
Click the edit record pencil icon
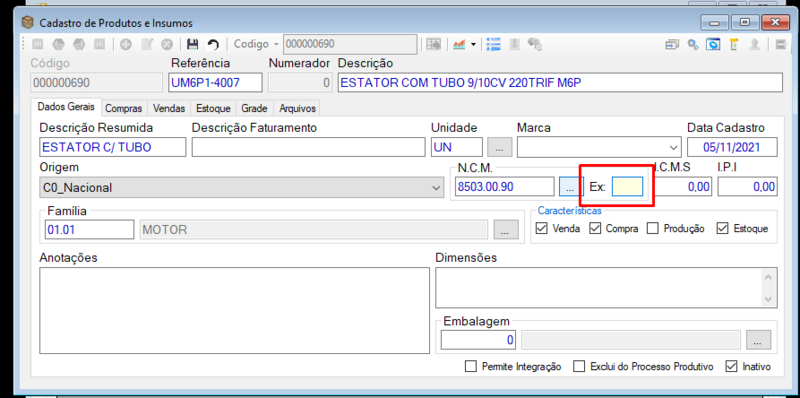147,44
